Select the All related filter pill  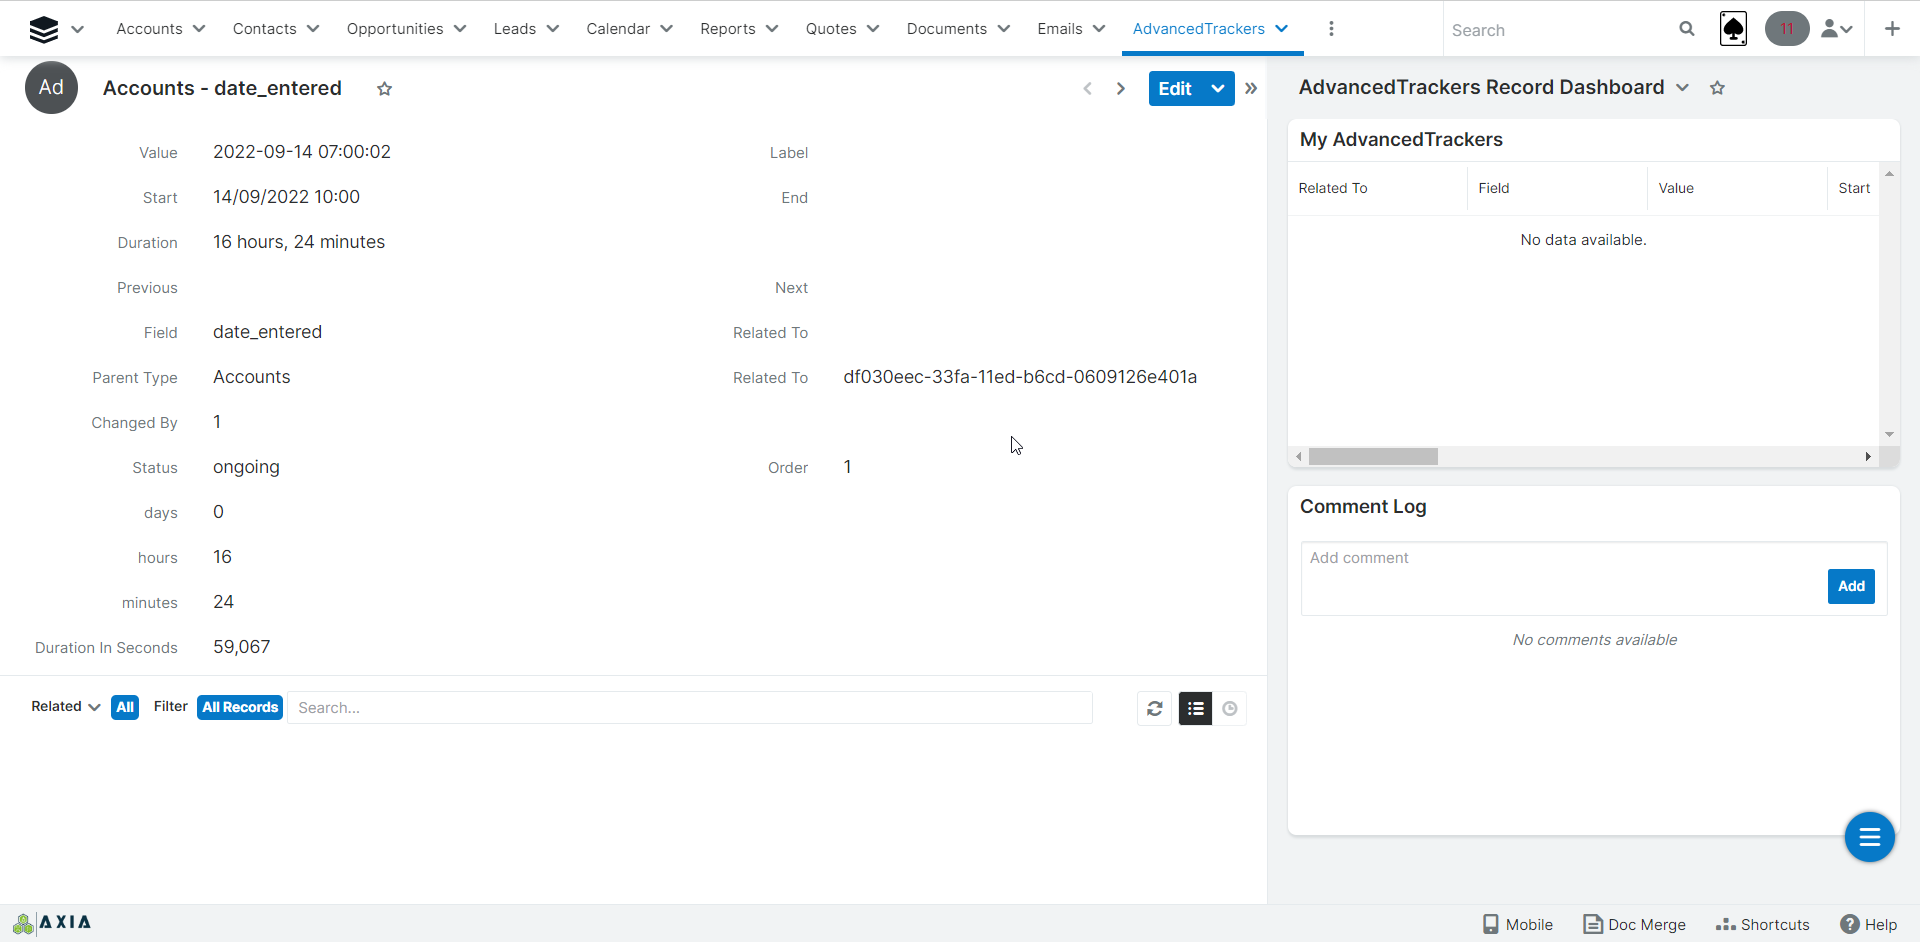click(x=125, y=707)
